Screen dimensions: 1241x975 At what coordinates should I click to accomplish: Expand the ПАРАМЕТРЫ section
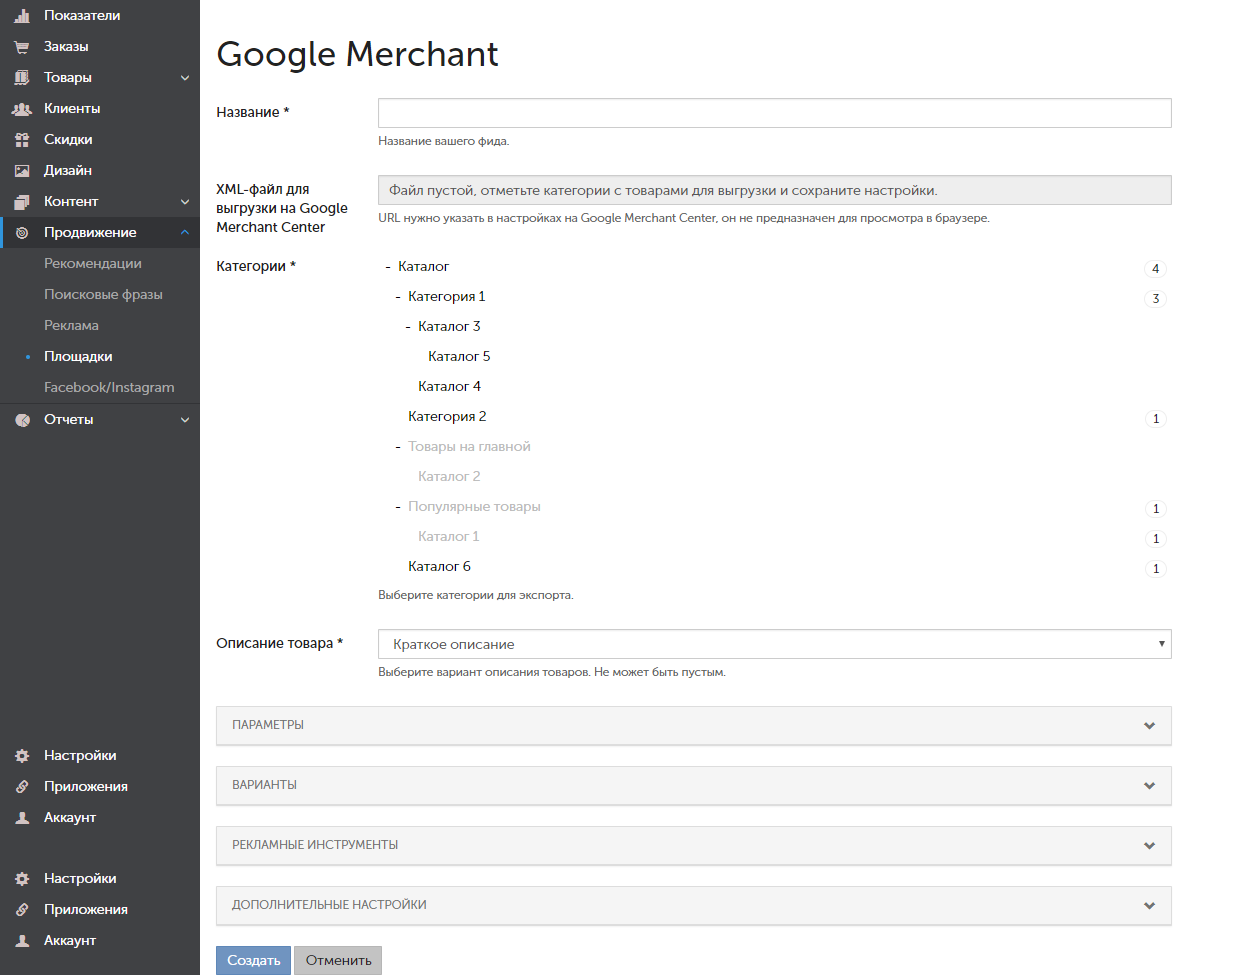click(x=693, y=725)
